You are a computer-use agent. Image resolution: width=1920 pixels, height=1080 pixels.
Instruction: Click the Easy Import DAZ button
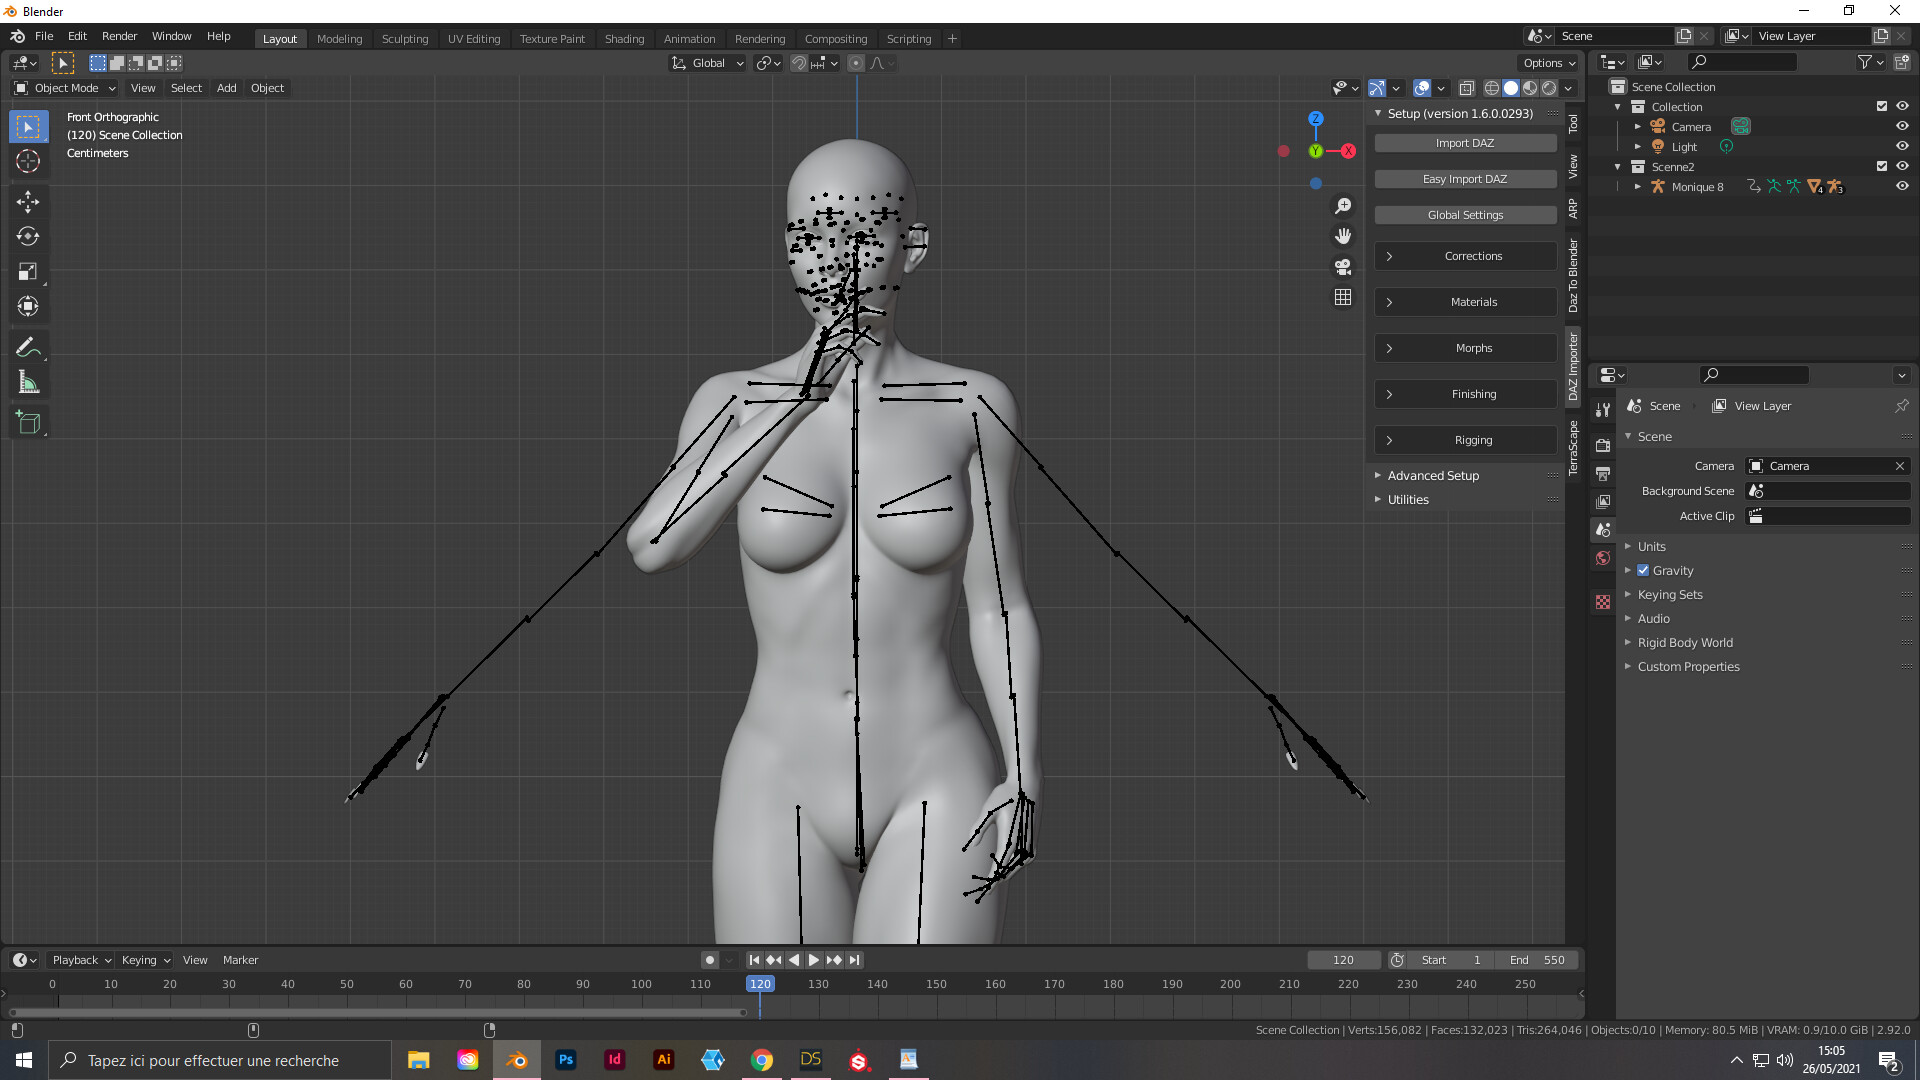tap(1465, 179)
